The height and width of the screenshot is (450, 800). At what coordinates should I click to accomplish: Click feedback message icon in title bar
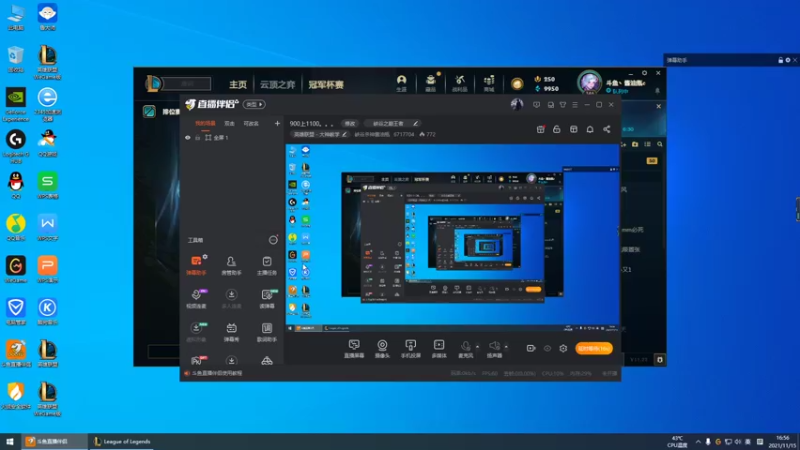[x=536, y=105]
